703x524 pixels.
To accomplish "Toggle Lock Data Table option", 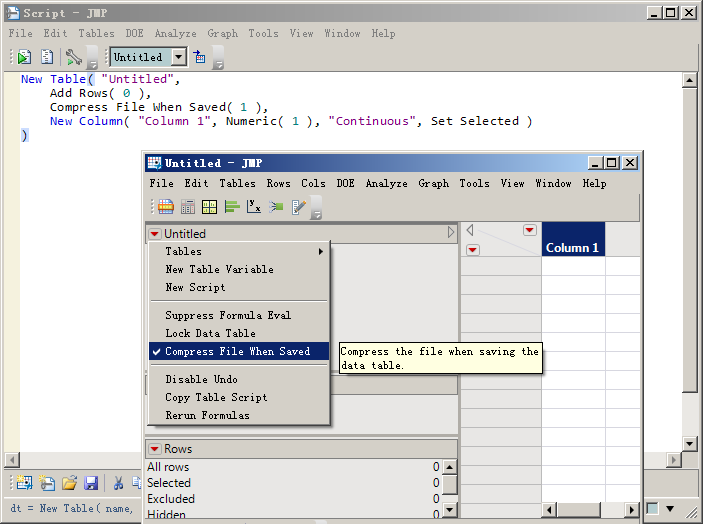I will (239, 333).
